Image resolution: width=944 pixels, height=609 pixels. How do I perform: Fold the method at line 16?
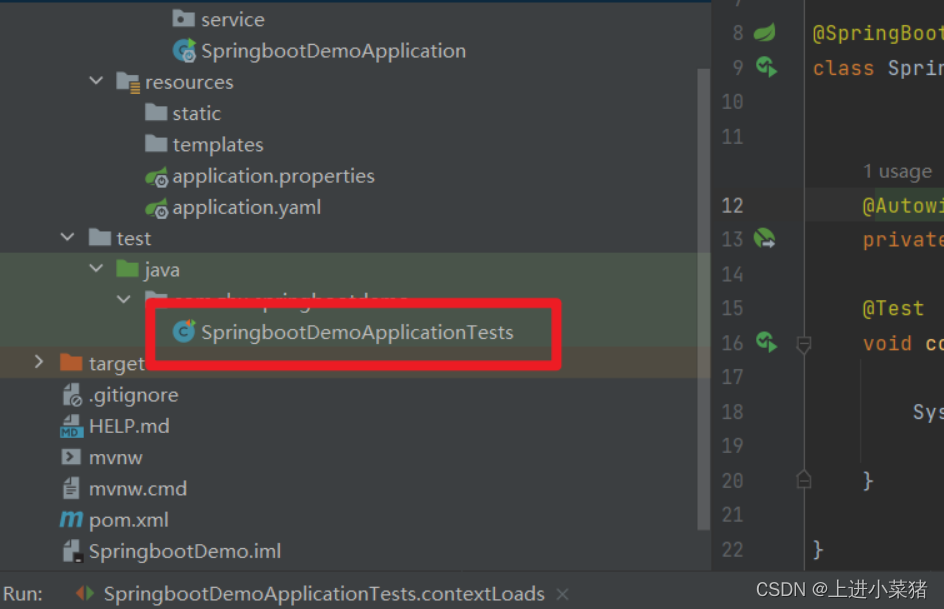803,343
